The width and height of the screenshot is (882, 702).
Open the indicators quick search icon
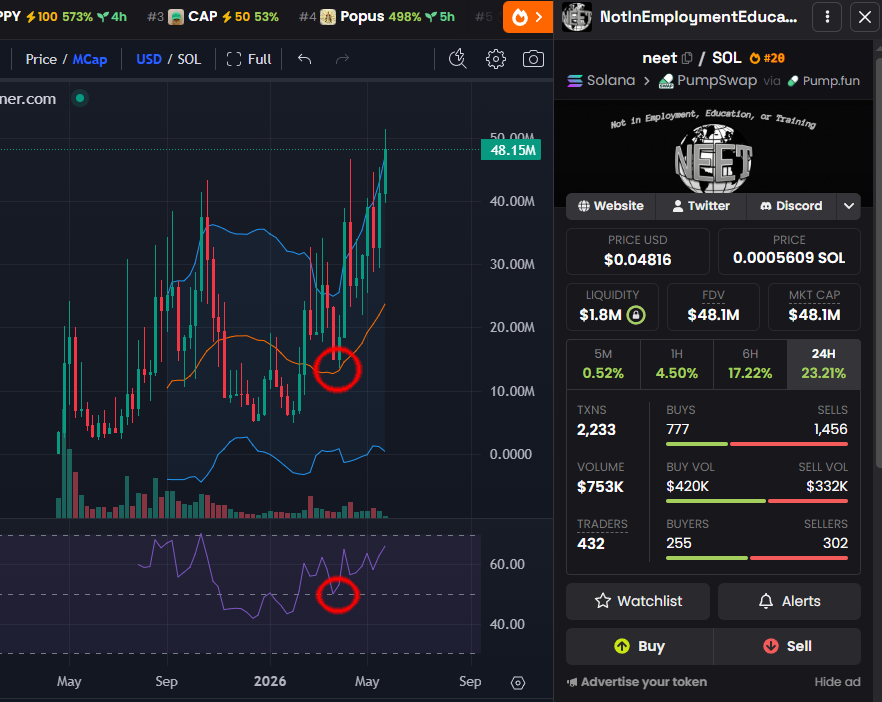click(x=458, y=59)
